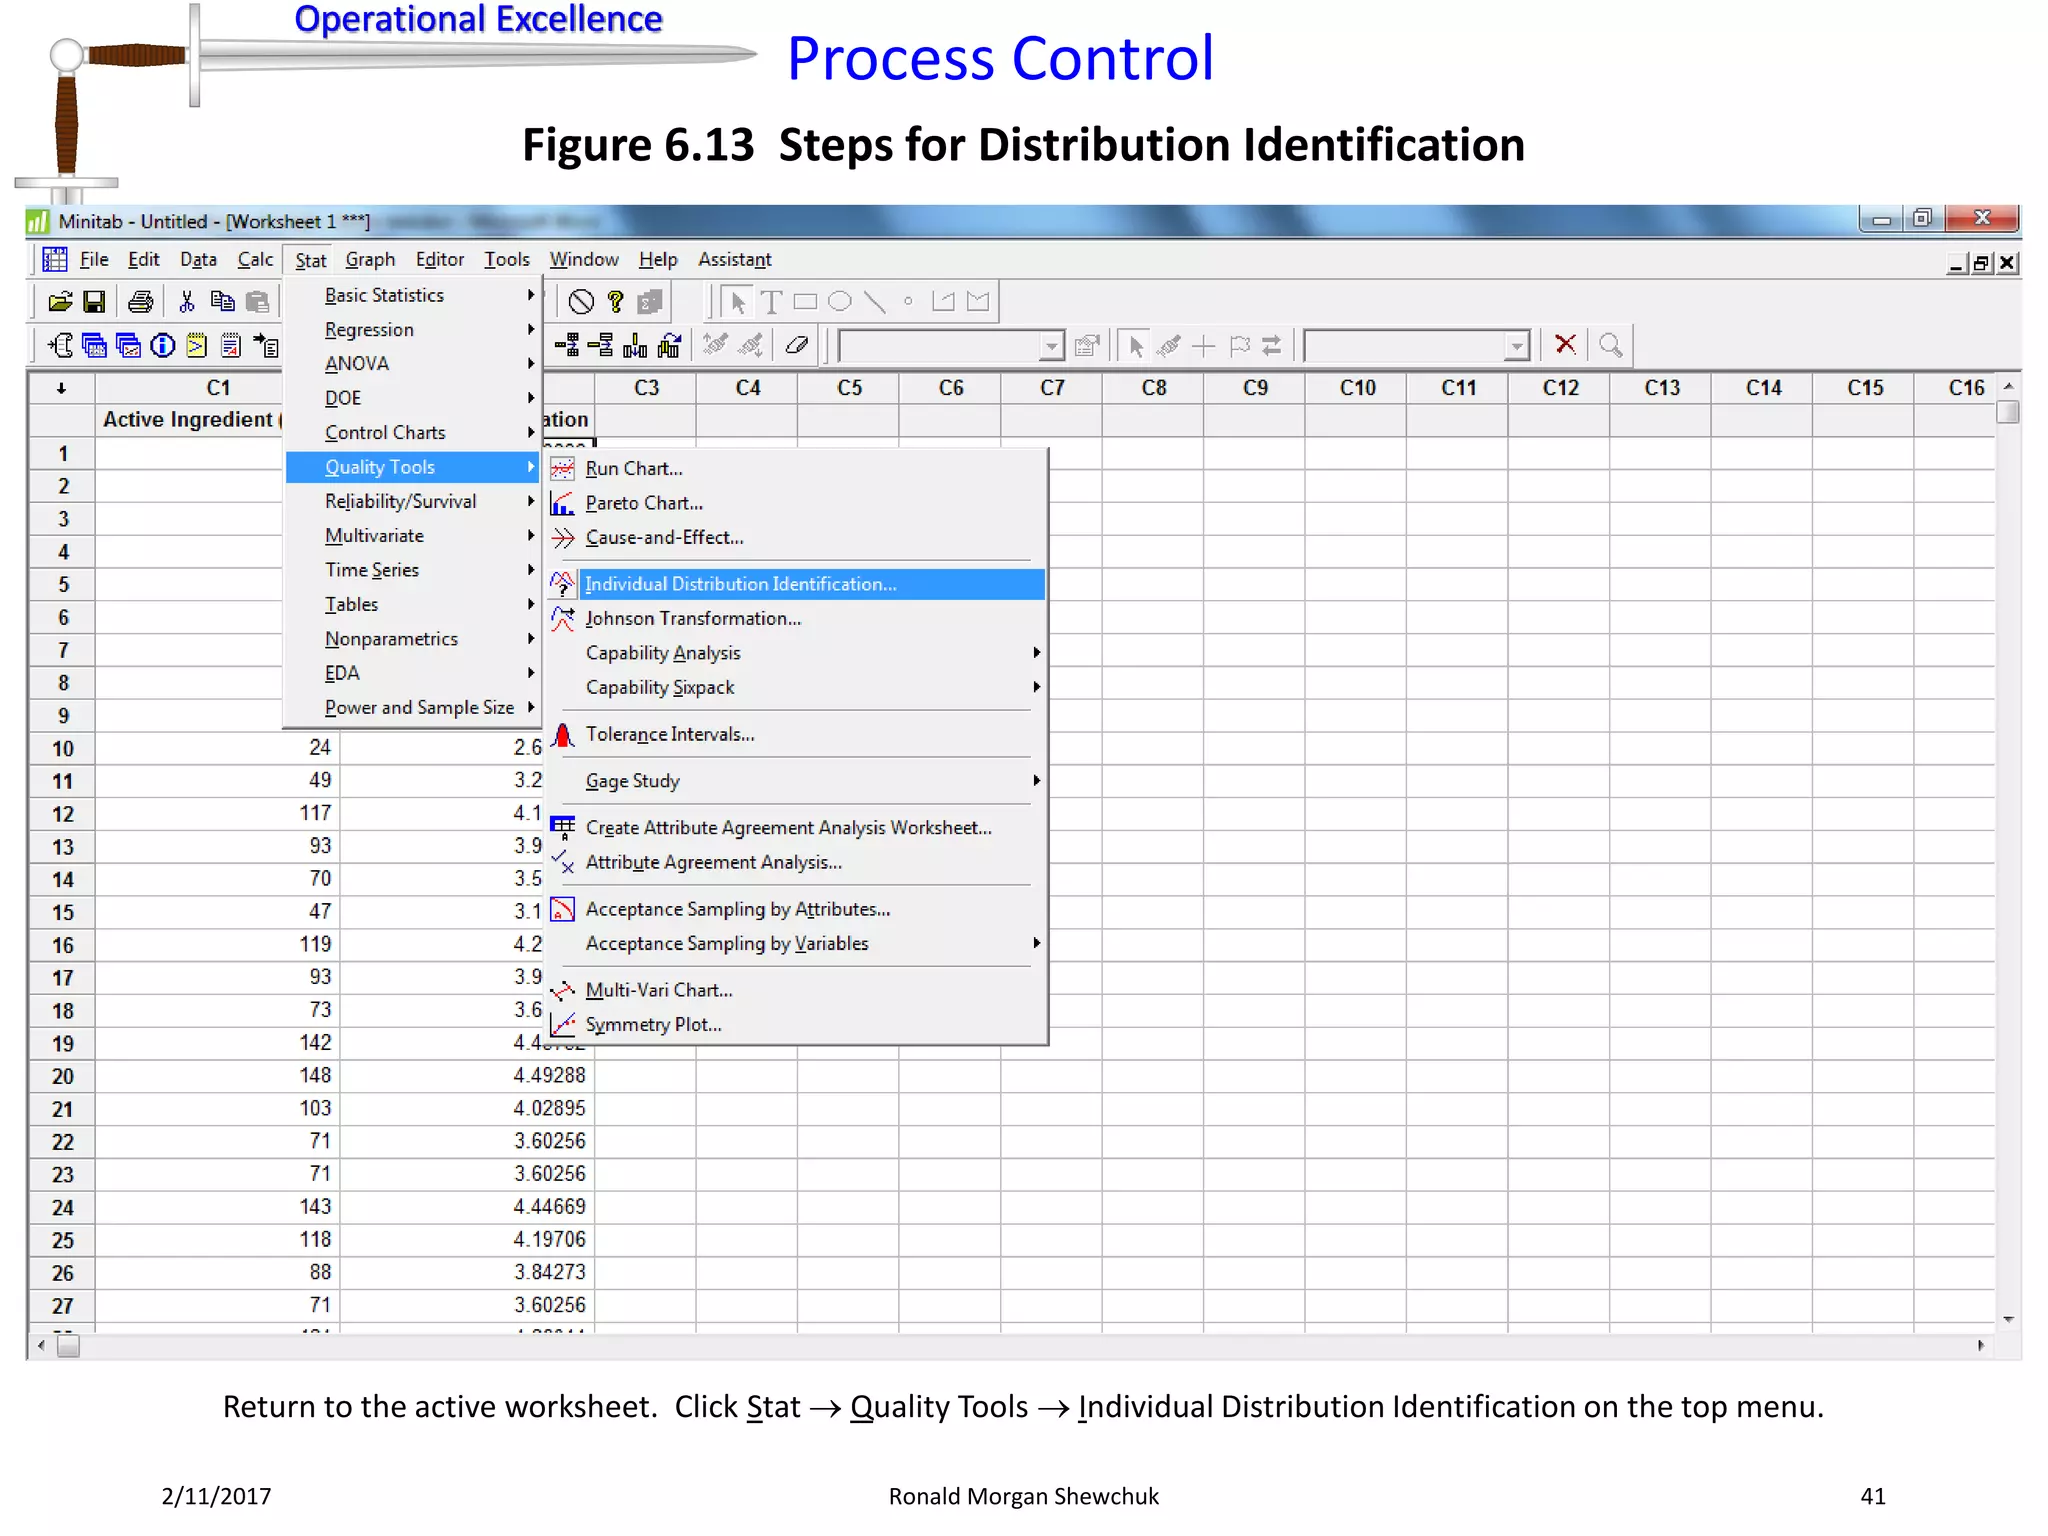Click the horizontal scrollbar thumb
This screenshot has height=1536, width=2048.
click(68, 1347)
